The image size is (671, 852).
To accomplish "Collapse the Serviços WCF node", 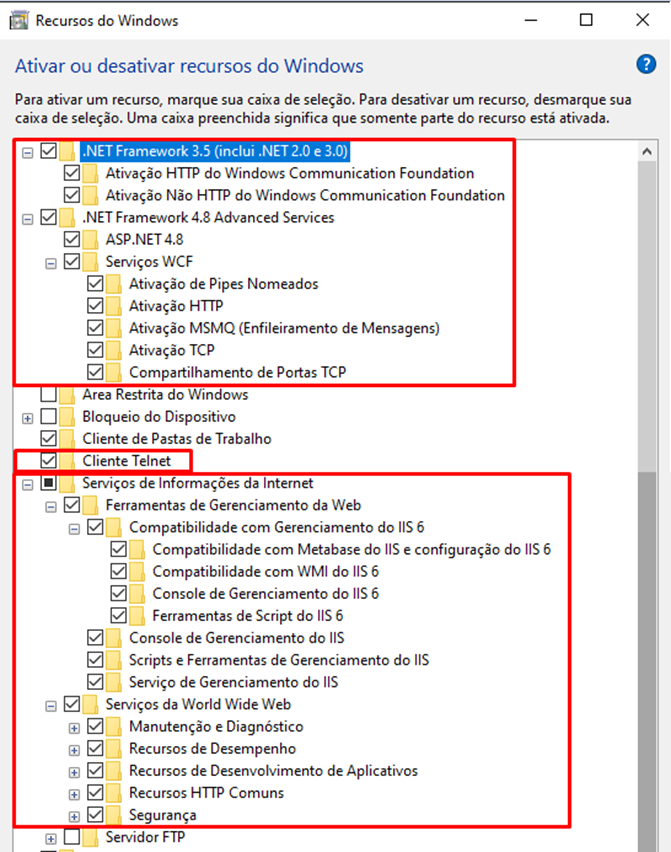I will coord(51,264).
